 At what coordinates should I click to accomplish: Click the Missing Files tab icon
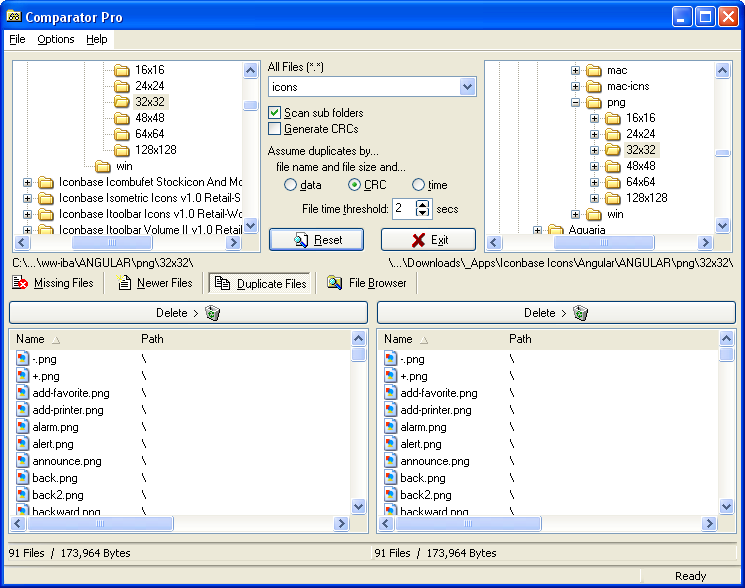[20, 283]
